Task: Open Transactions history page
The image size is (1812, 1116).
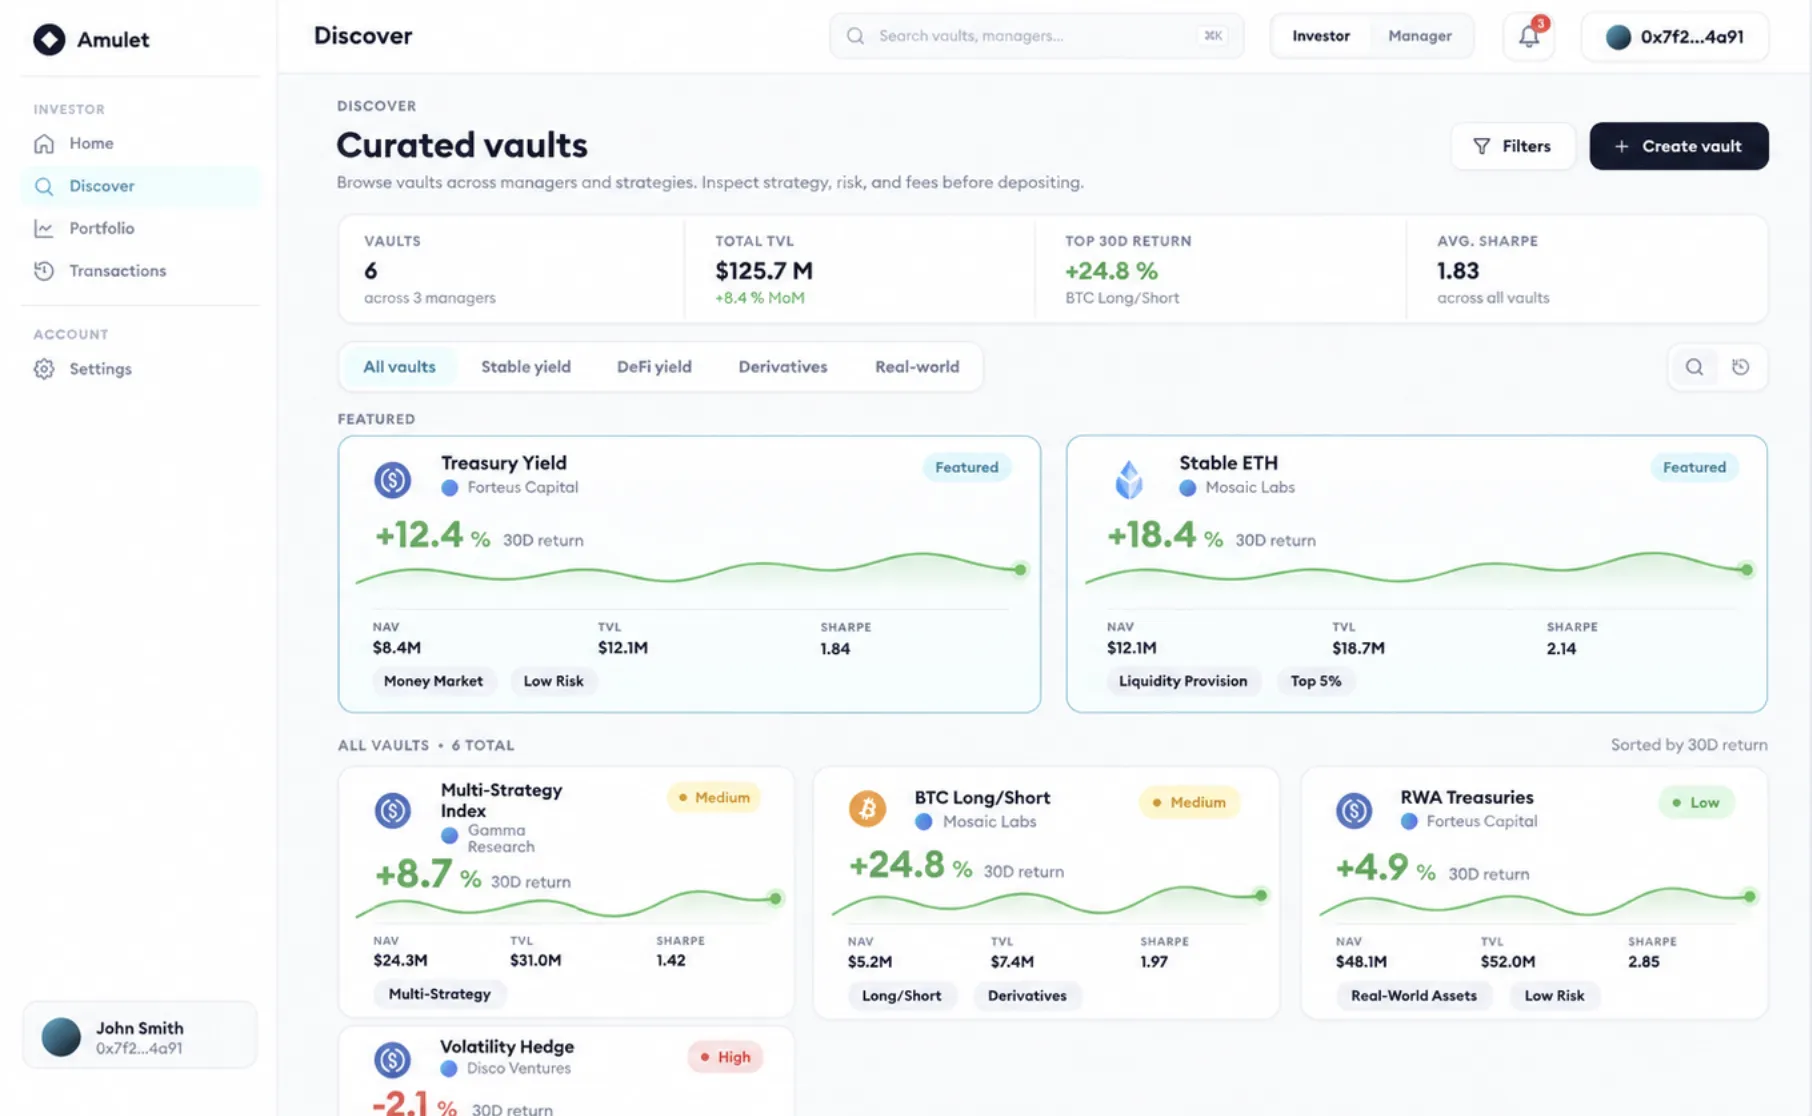Action: 140,271
